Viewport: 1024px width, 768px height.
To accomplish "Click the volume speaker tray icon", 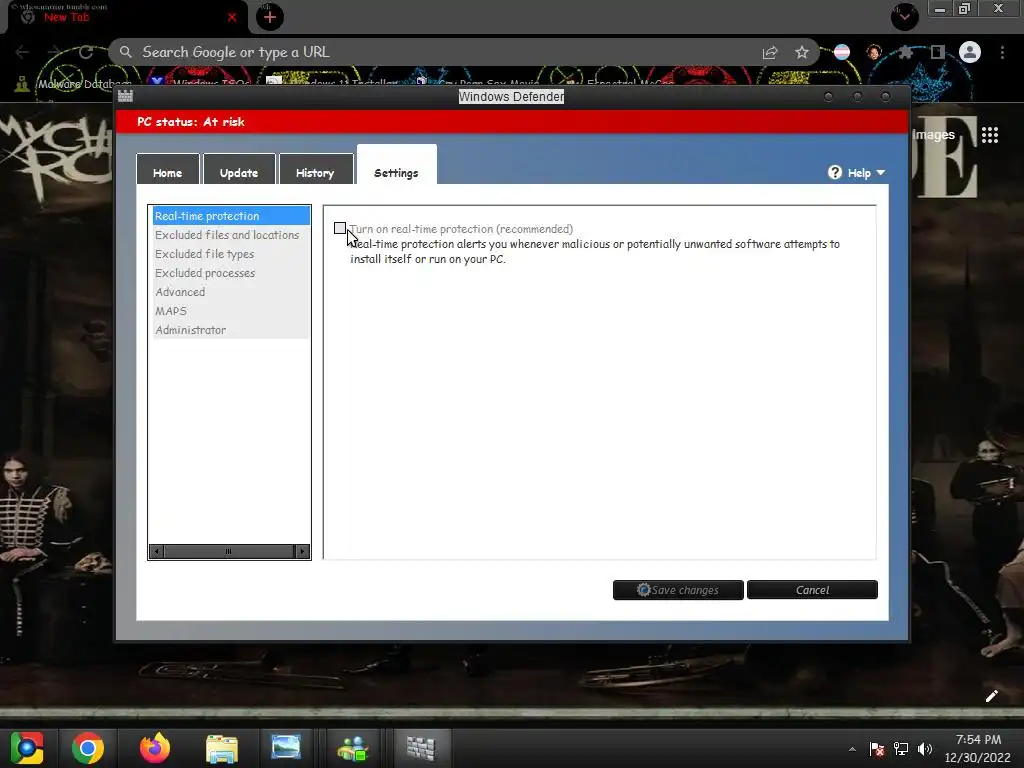I will point(925,748).
